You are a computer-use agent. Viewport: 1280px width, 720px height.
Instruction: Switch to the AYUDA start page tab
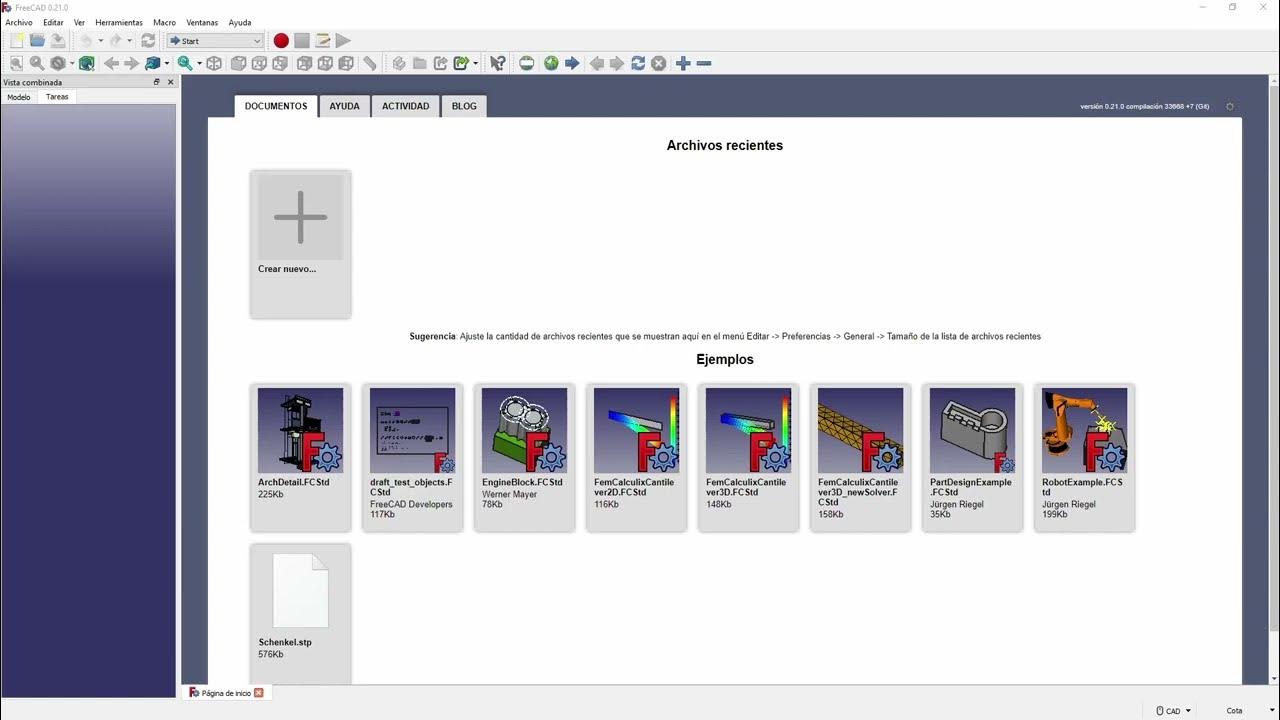coord(344,106)
